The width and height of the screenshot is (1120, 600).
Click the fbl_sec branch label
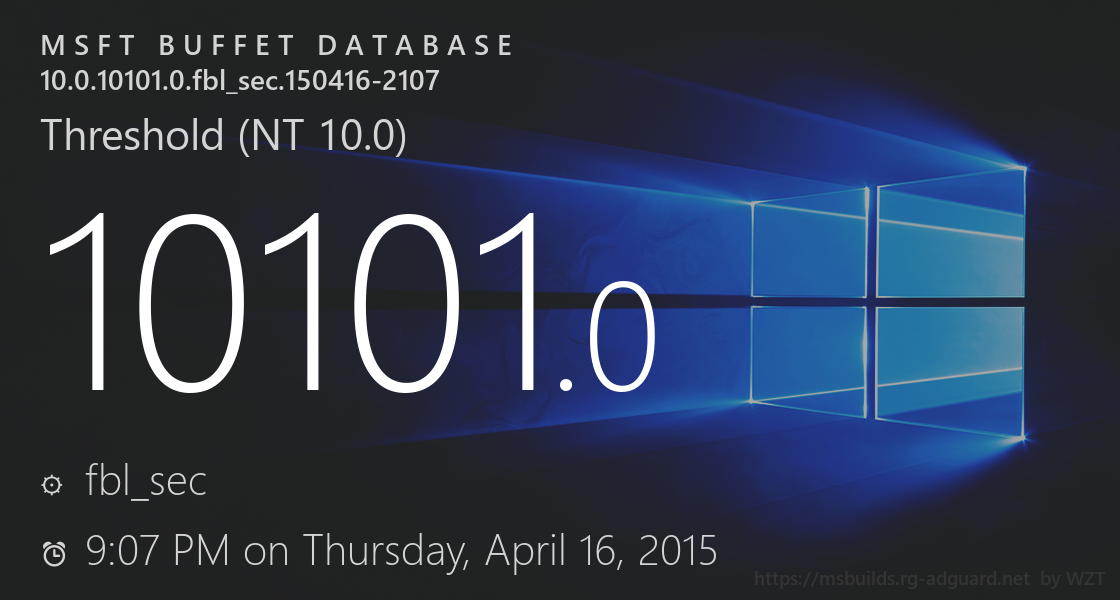pos(146,482)
